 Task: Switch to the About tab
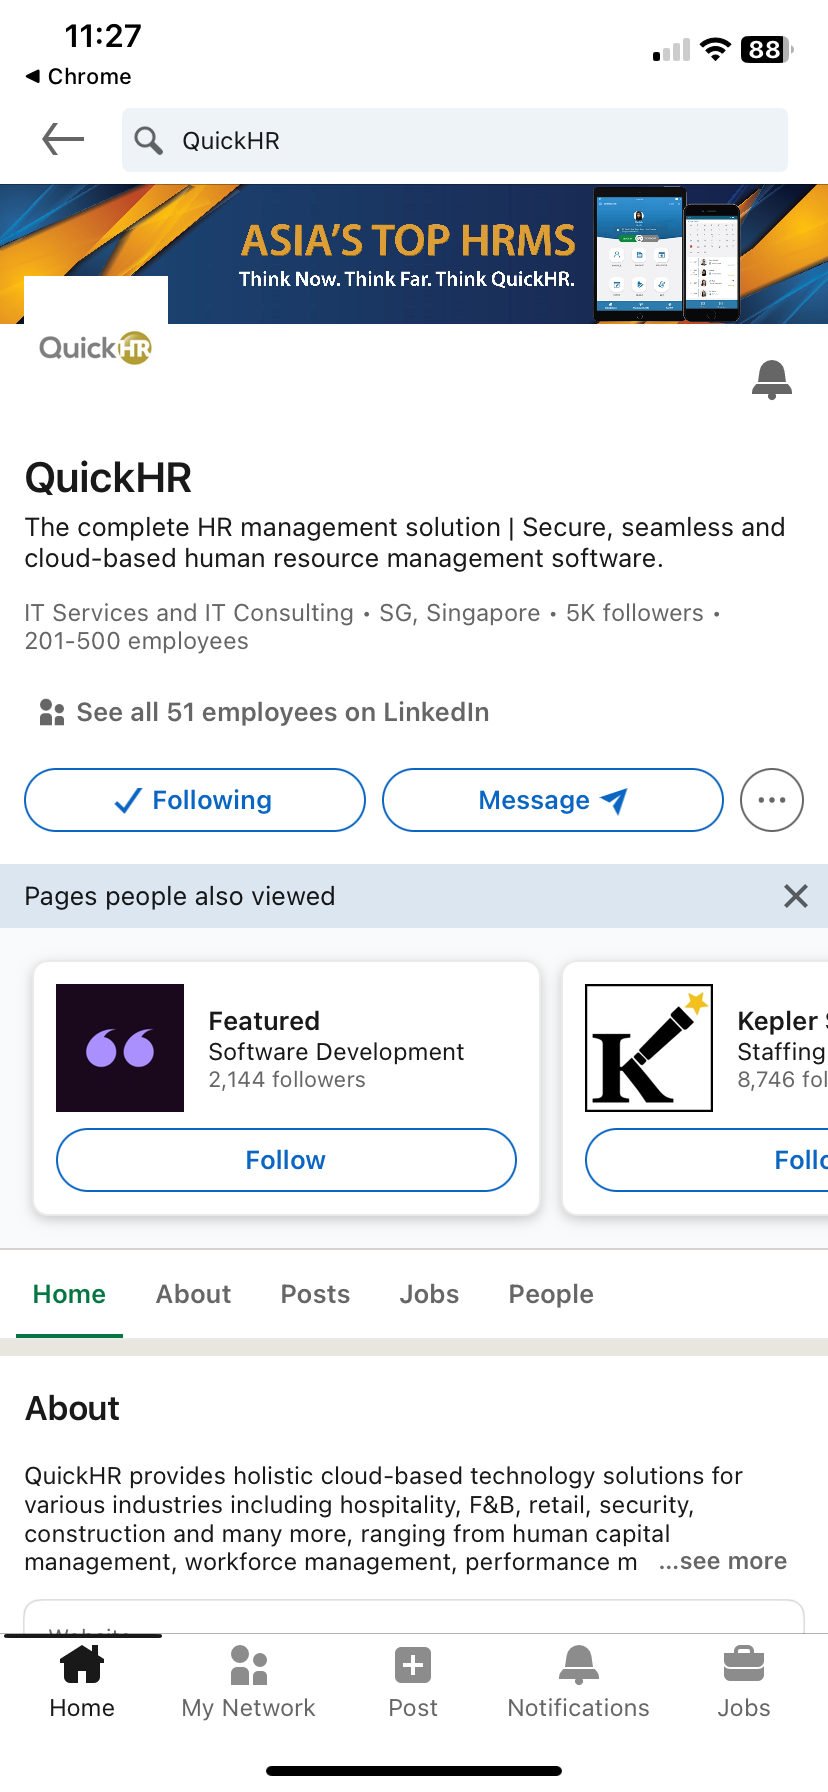point(193,1294)
